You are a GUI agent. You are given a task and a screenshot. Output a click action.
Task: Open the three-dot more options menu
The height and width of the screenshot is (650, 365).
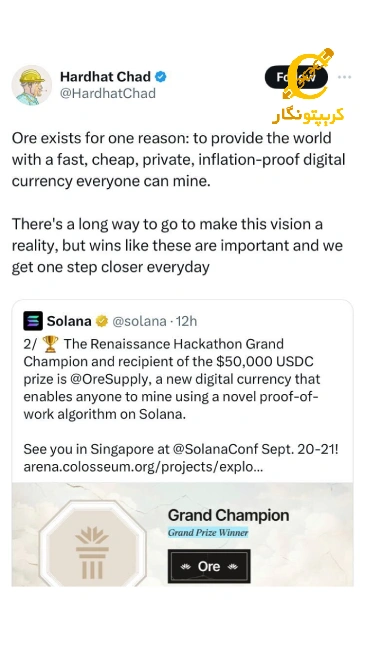pyautogui.click(x=344, y=77)
